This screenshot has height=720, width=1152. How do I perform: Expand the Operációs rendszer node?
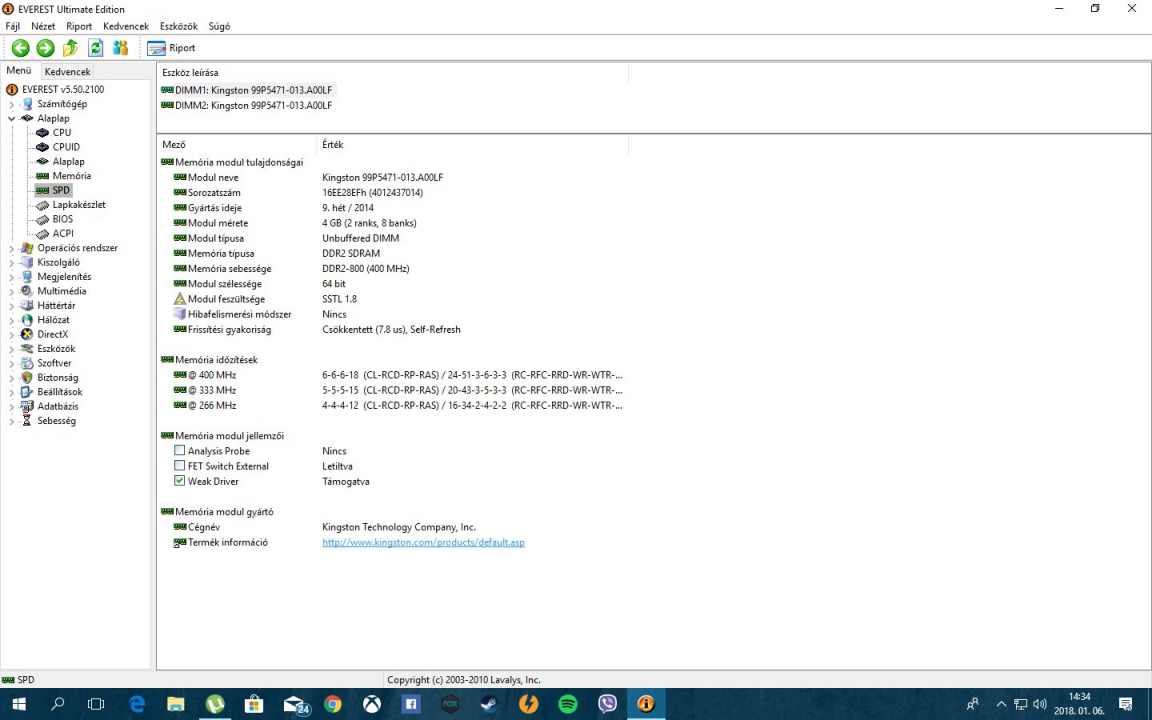pyautogui.click(x=12, y=248)
